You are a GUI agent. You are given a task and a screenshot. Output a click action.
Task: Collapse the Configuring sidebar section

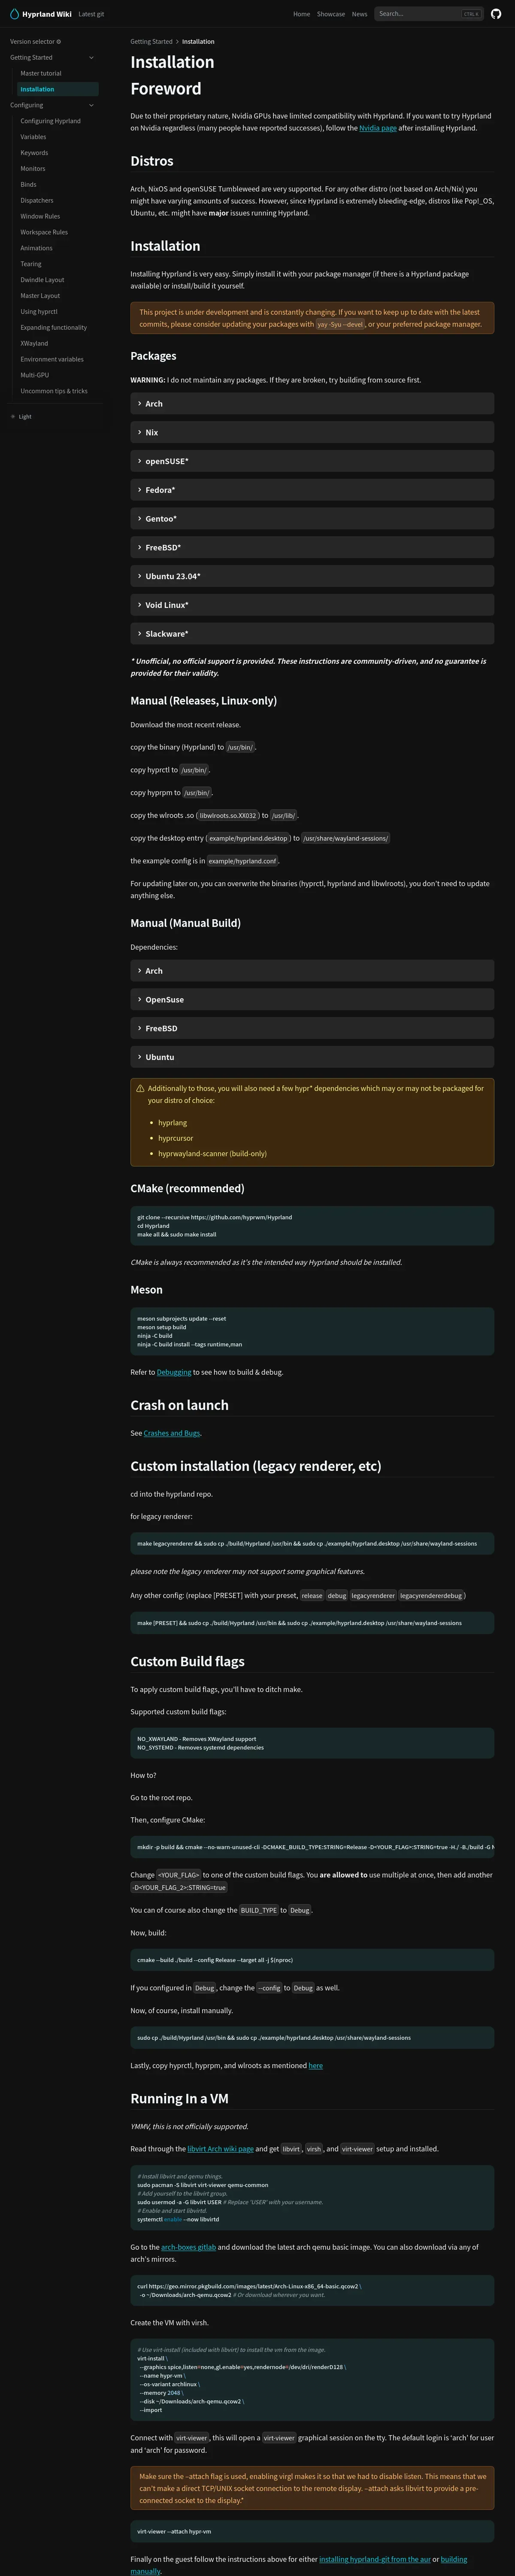[91, 105]
